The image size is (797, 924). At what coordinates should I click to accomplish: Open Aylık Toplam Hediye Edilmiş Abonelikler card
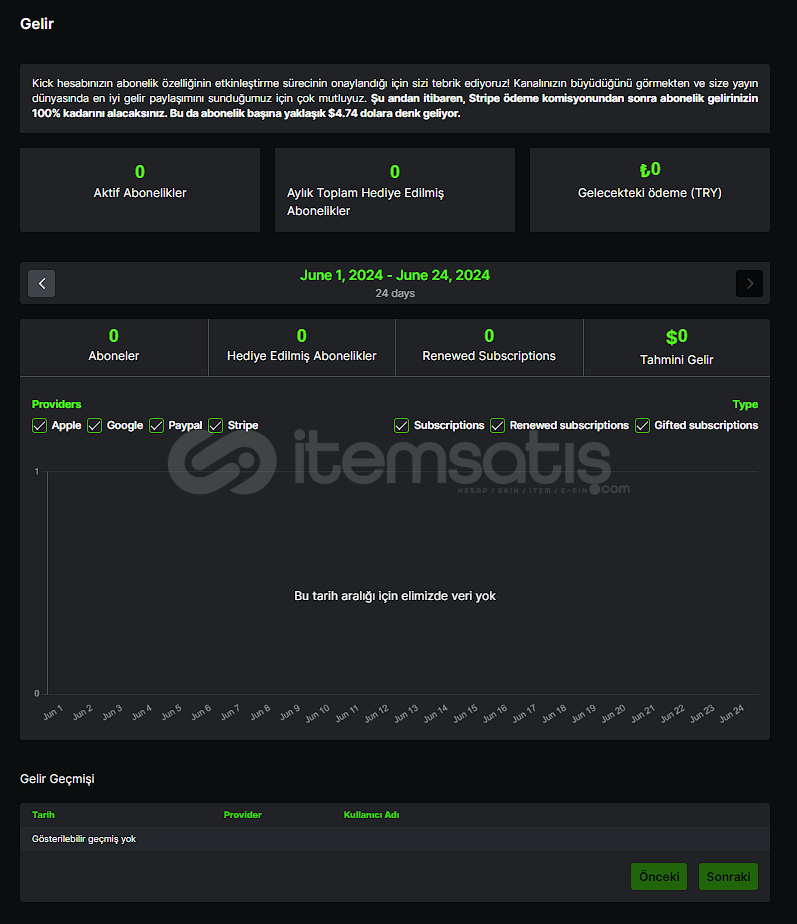point(395,190)
